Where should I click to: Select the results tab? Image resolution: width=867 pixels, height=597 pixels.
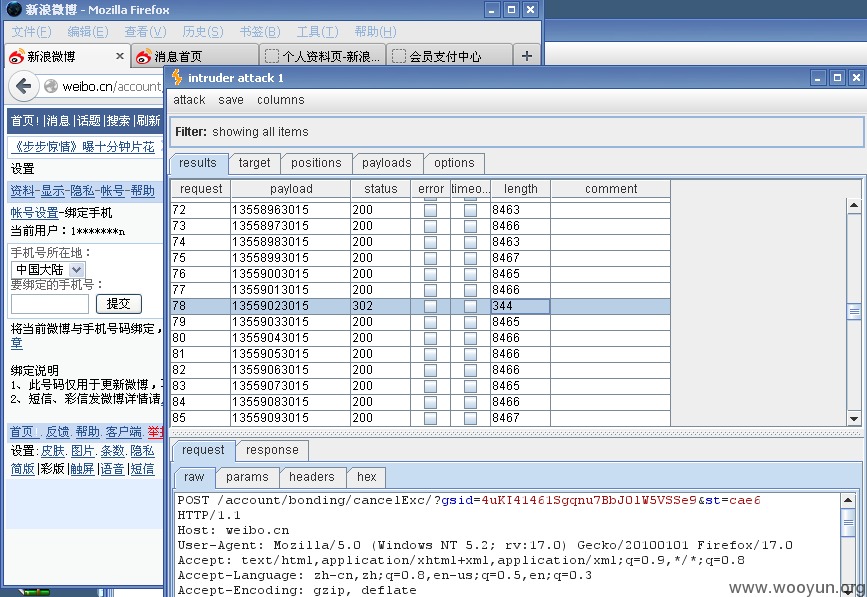click(198, 163)
